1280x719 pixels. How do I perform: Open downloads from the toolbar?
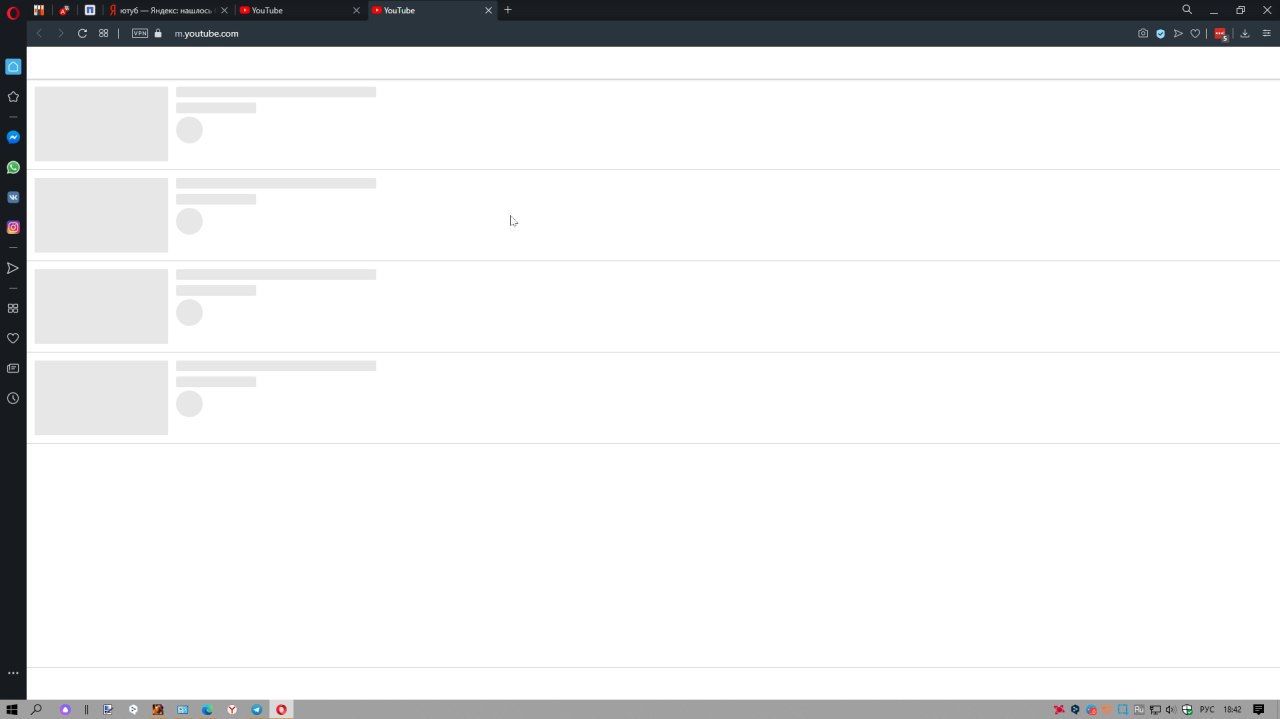[1245, 33]
